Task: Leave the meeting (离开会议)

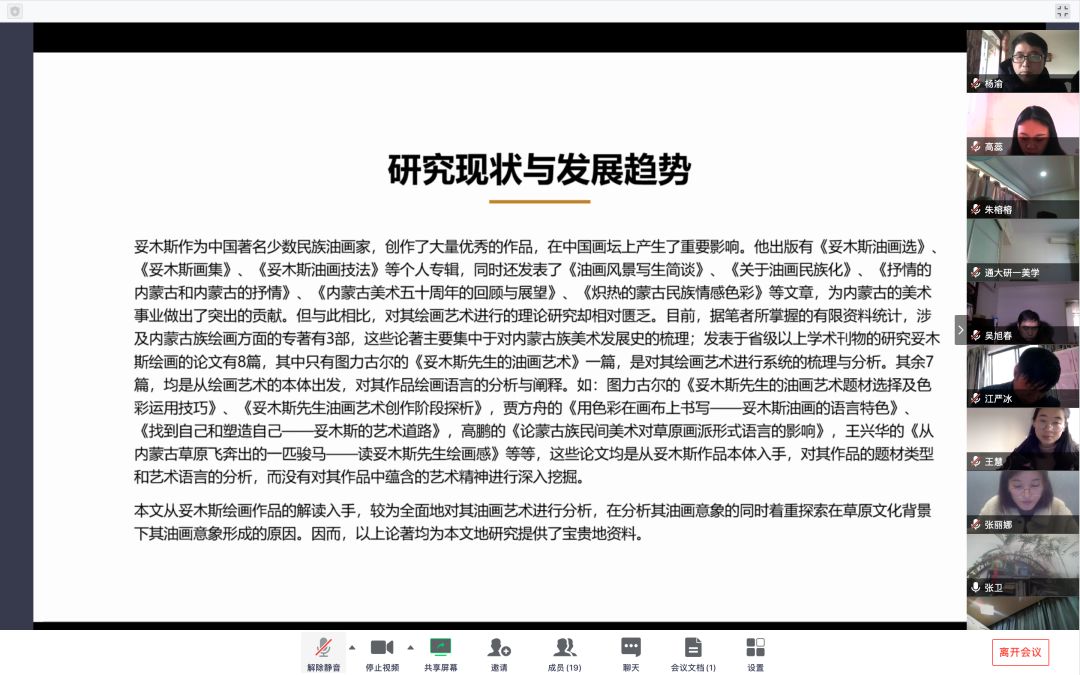Action: tap(1020, 652)
